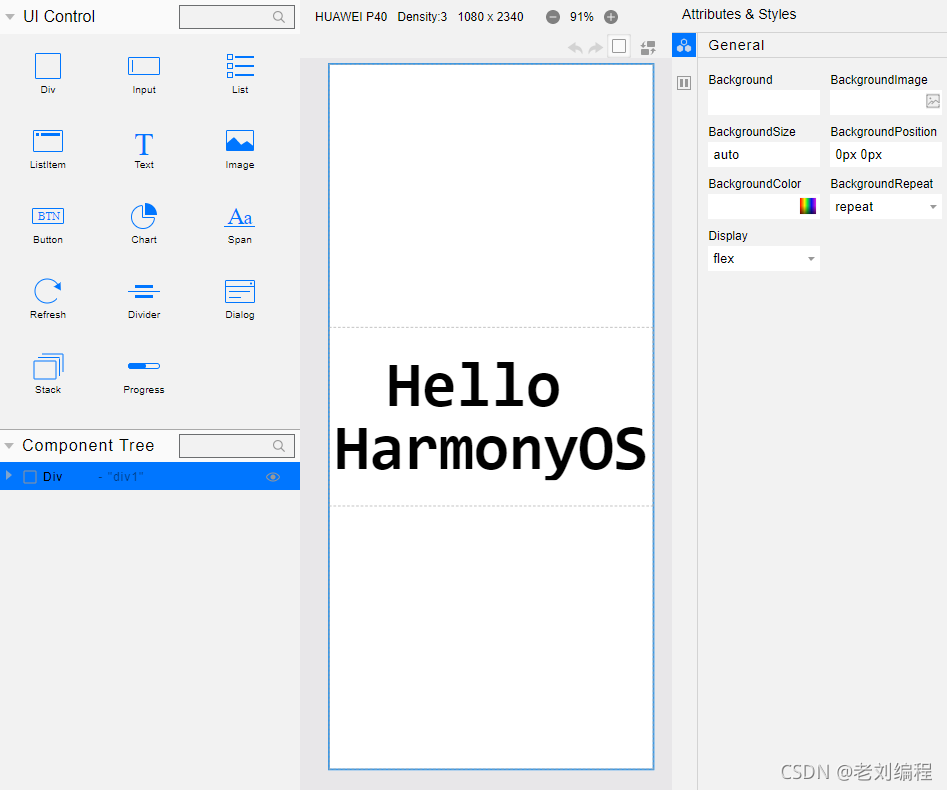This screenshot has height=790, width=947.
Task: Collapse the Component Tree panel
Action: click(9, 446)
